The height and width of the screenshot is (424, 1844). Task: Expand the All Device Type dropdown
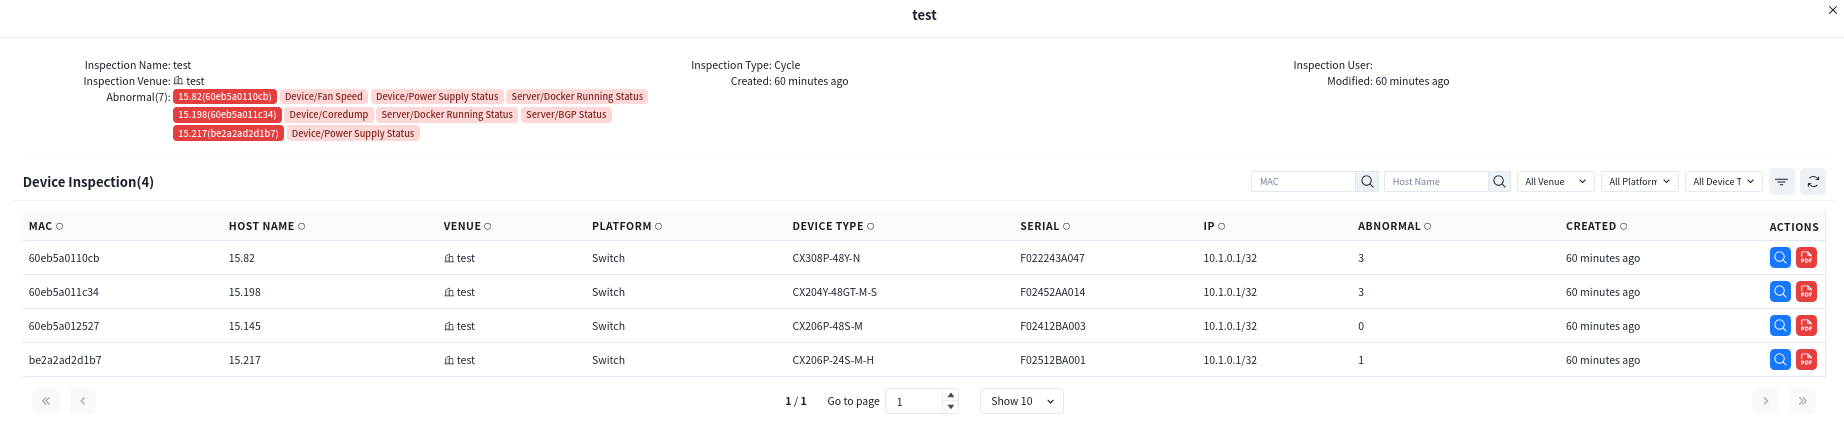[1723, 182]
